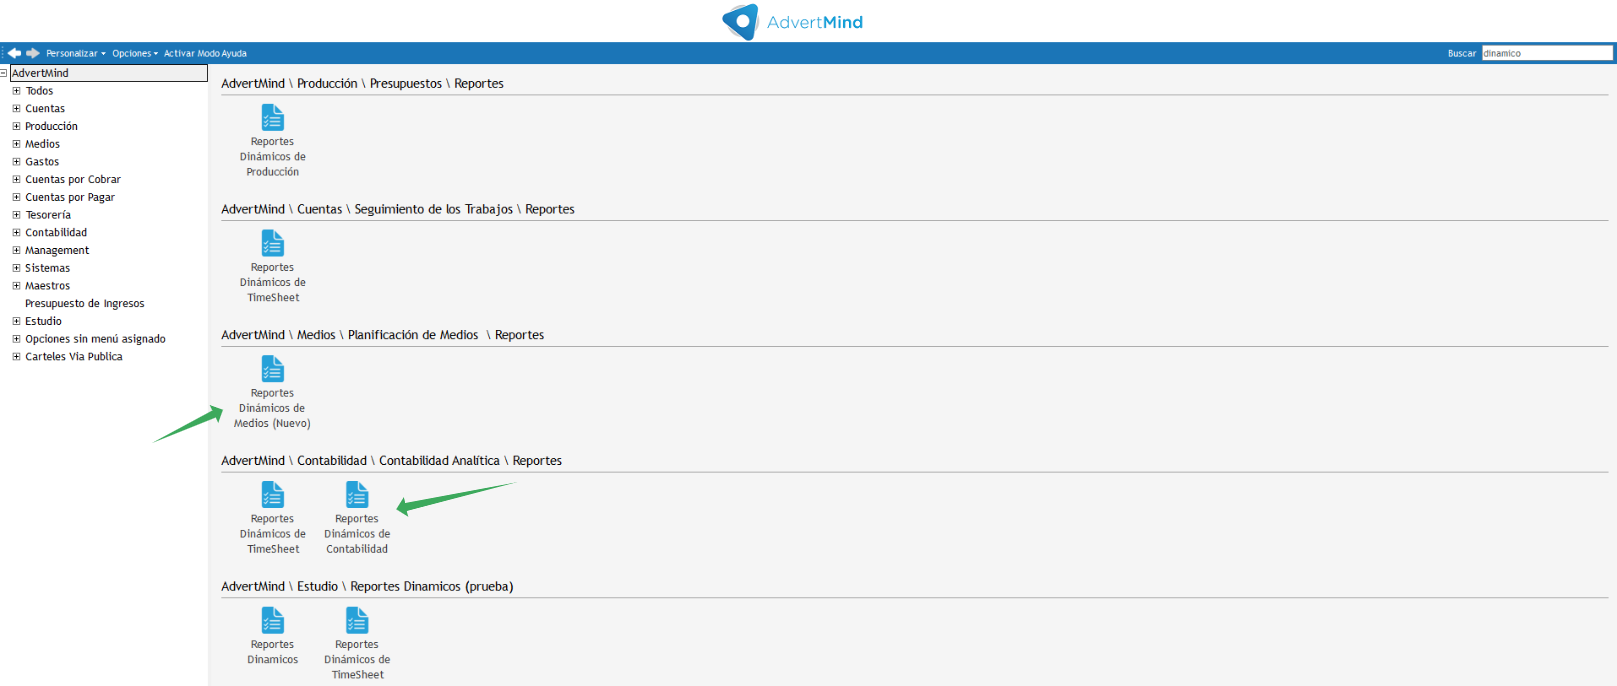
Task: Select Contabilidad in the sidebar tree
Action: point(56,233)
